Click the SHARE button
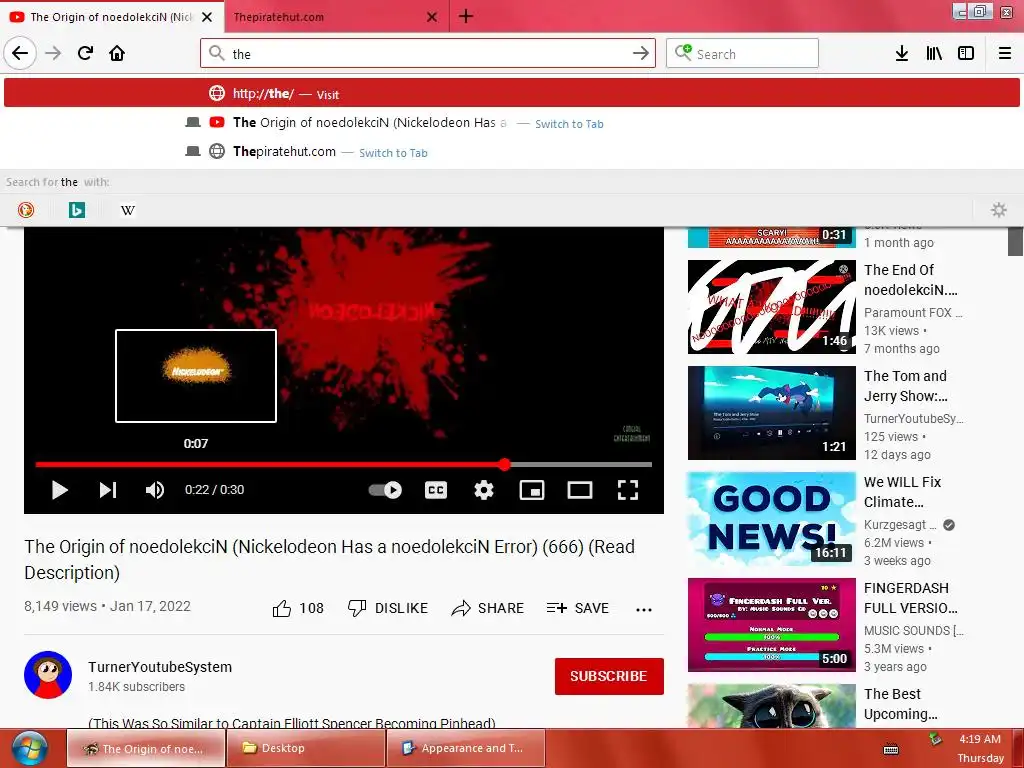Screen dimensions: 1024x768 [x=488, y=609]
